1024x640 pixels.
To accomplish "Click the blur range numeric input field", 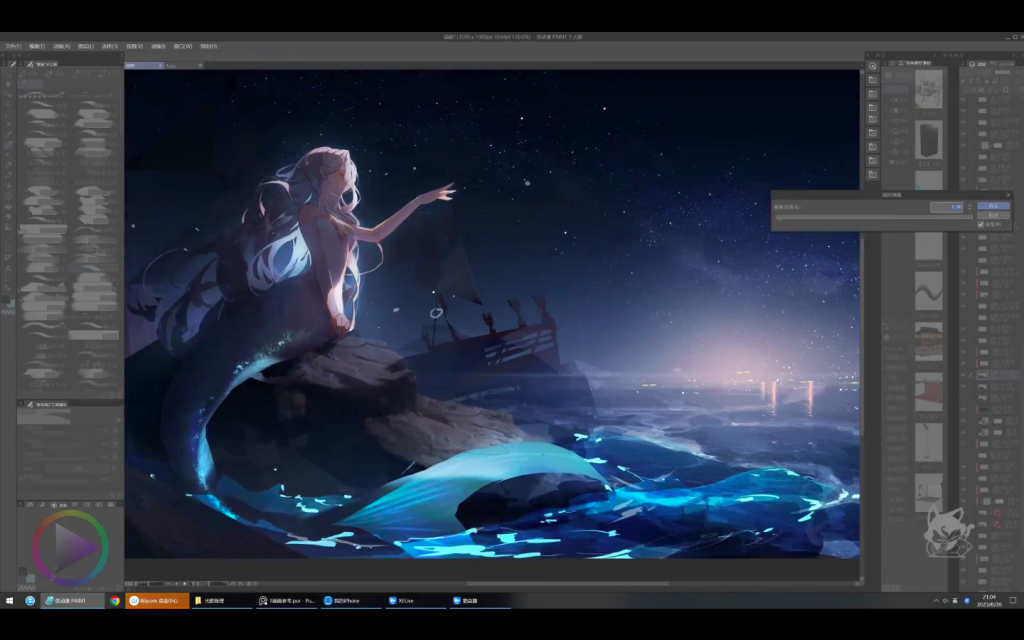I will [x=945, y=207].
